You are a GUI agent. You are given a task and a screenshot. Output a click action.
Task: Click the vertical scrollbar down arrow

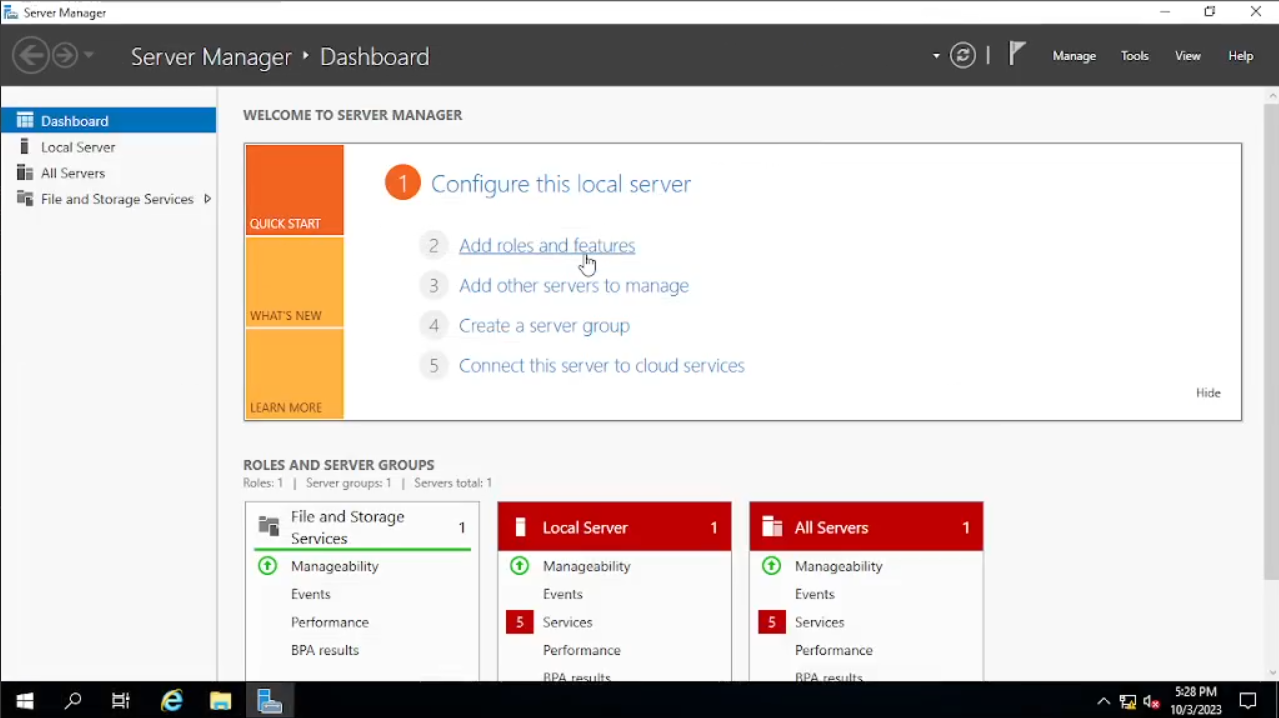click(x=1271, y=673)
